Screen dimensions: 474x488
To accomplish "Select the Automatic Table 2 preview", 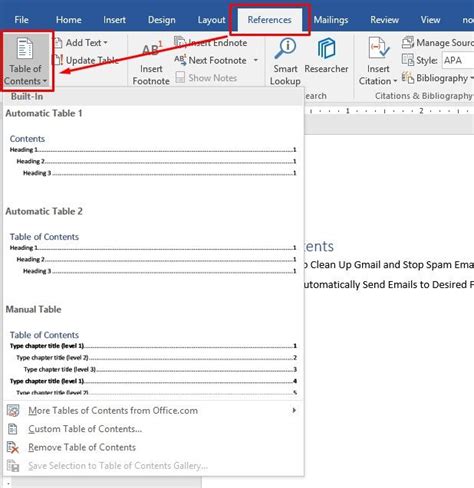I will tap(153, 246).
